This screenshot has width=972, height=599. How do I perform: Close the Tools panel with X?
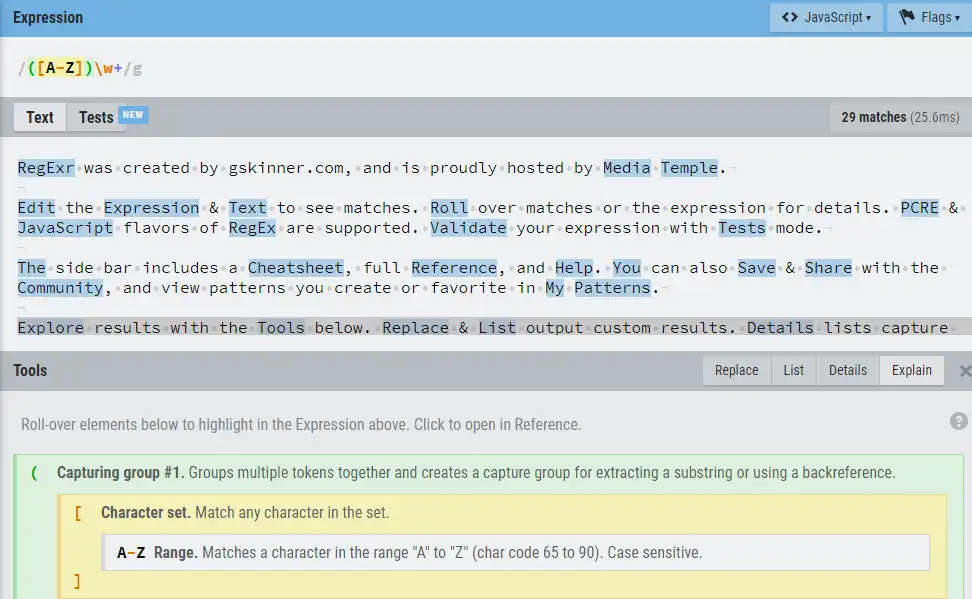pyautogui.click(x=964, y=371)
